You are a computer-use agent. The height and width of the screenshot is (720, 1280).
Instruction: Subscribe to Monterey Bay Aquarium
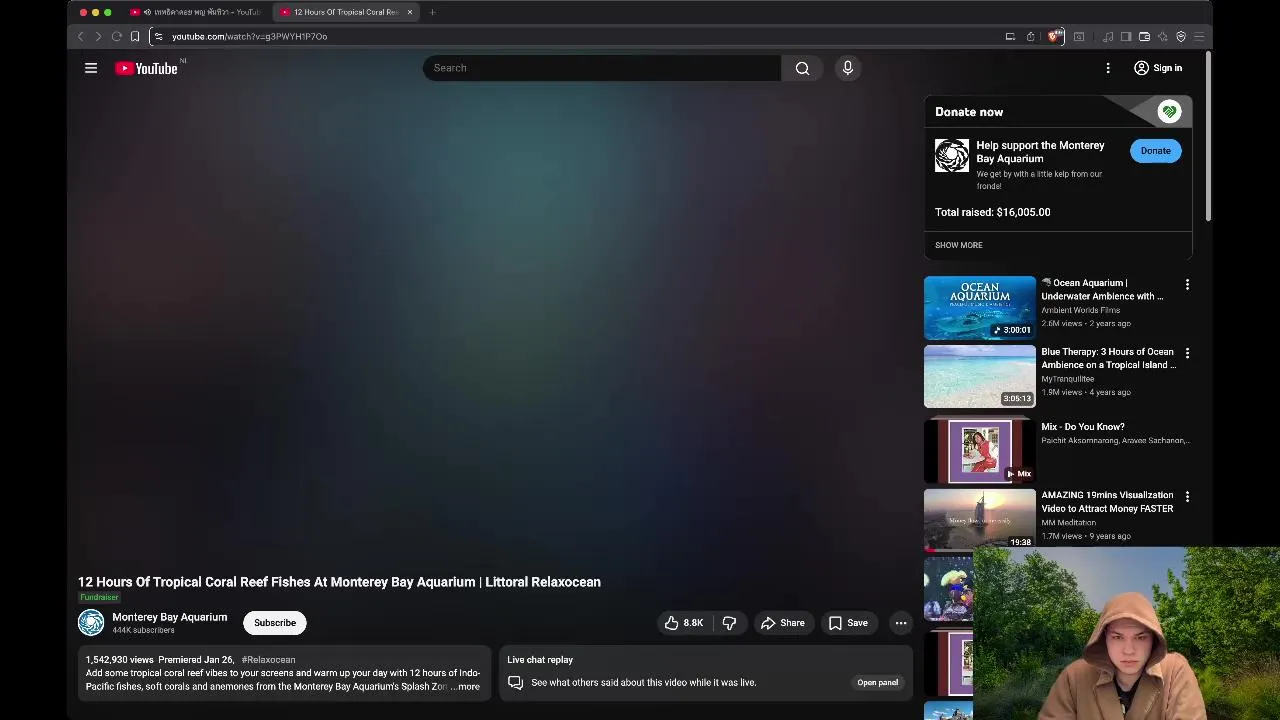275,623
